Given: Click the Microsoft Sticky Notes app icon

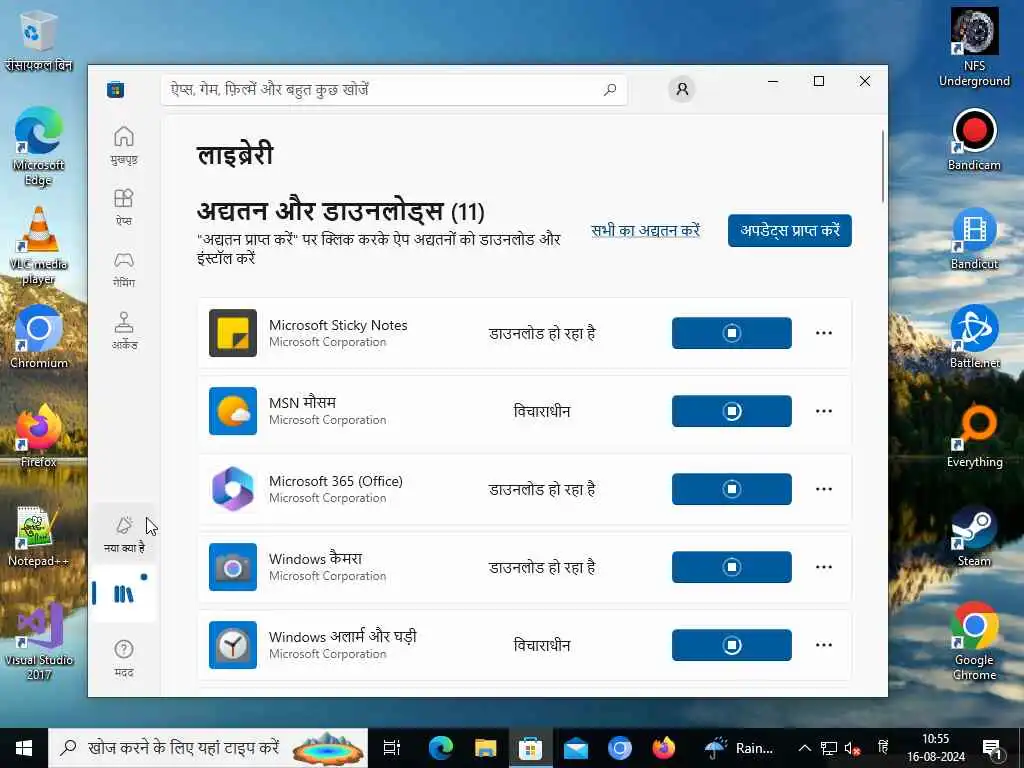Looking at the screenshot, I should tap(232, 333).
